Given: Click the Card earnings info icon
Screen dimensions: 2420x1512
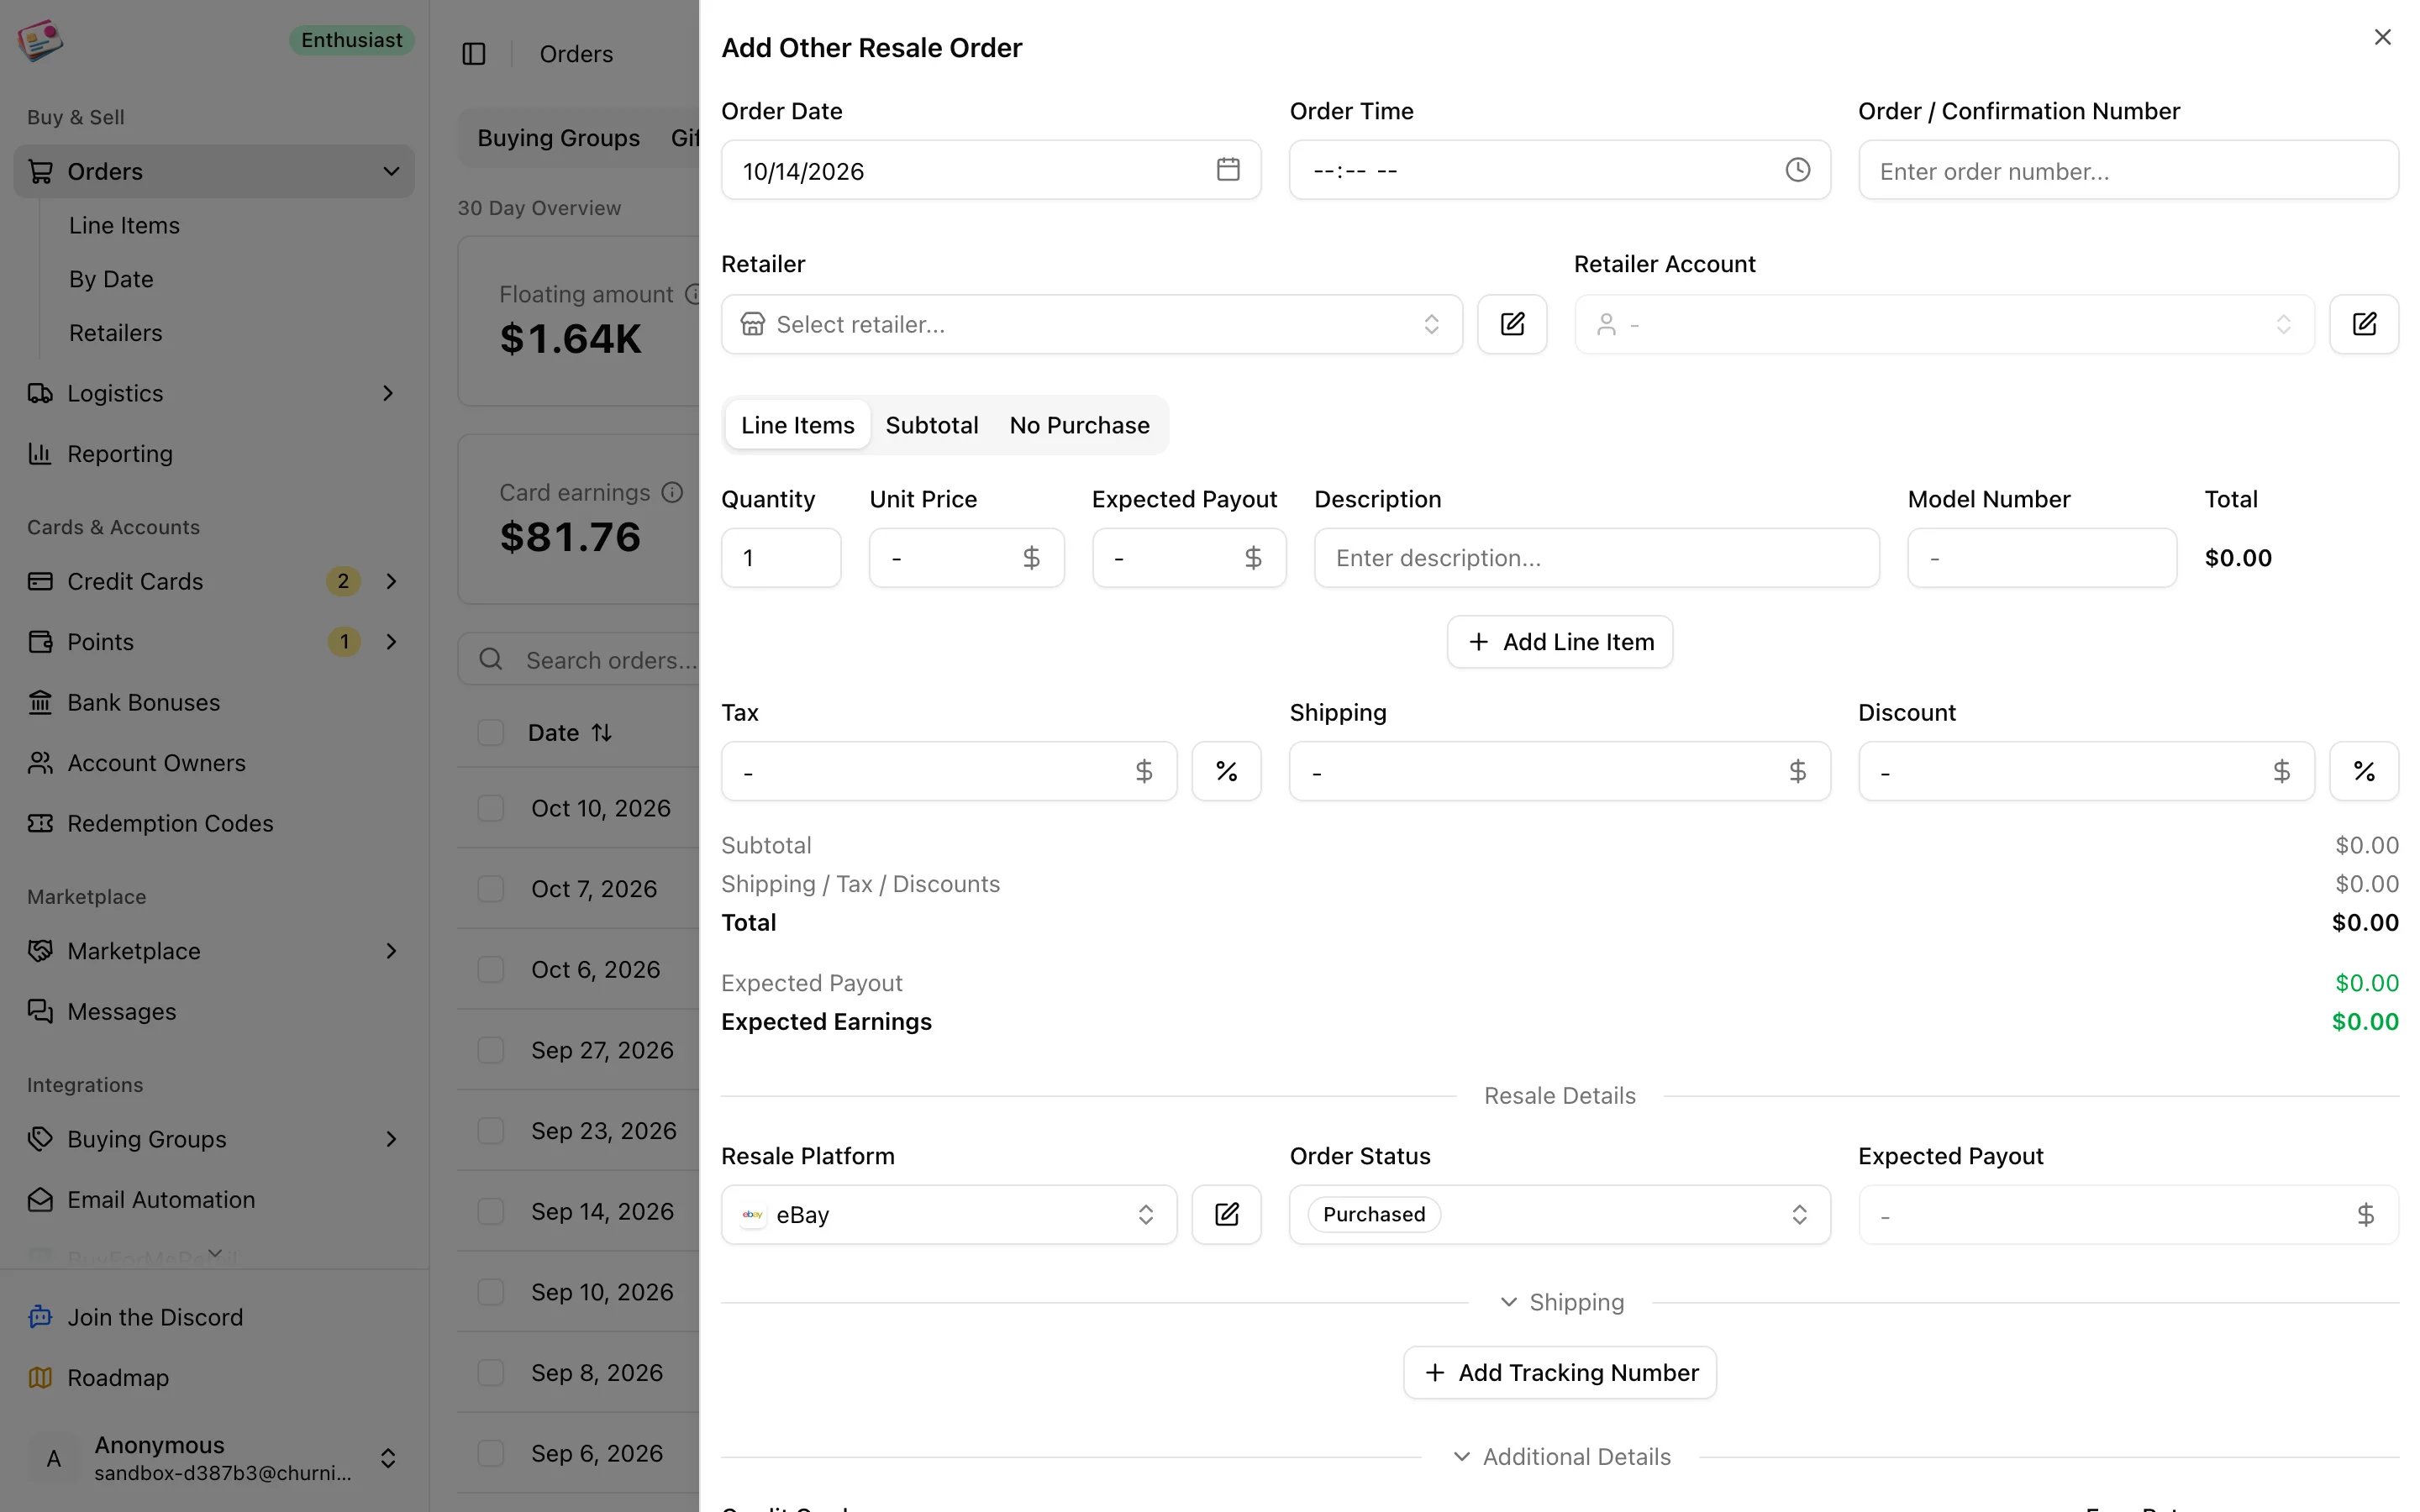Looking at the screenshot, I should pos(673,492).
